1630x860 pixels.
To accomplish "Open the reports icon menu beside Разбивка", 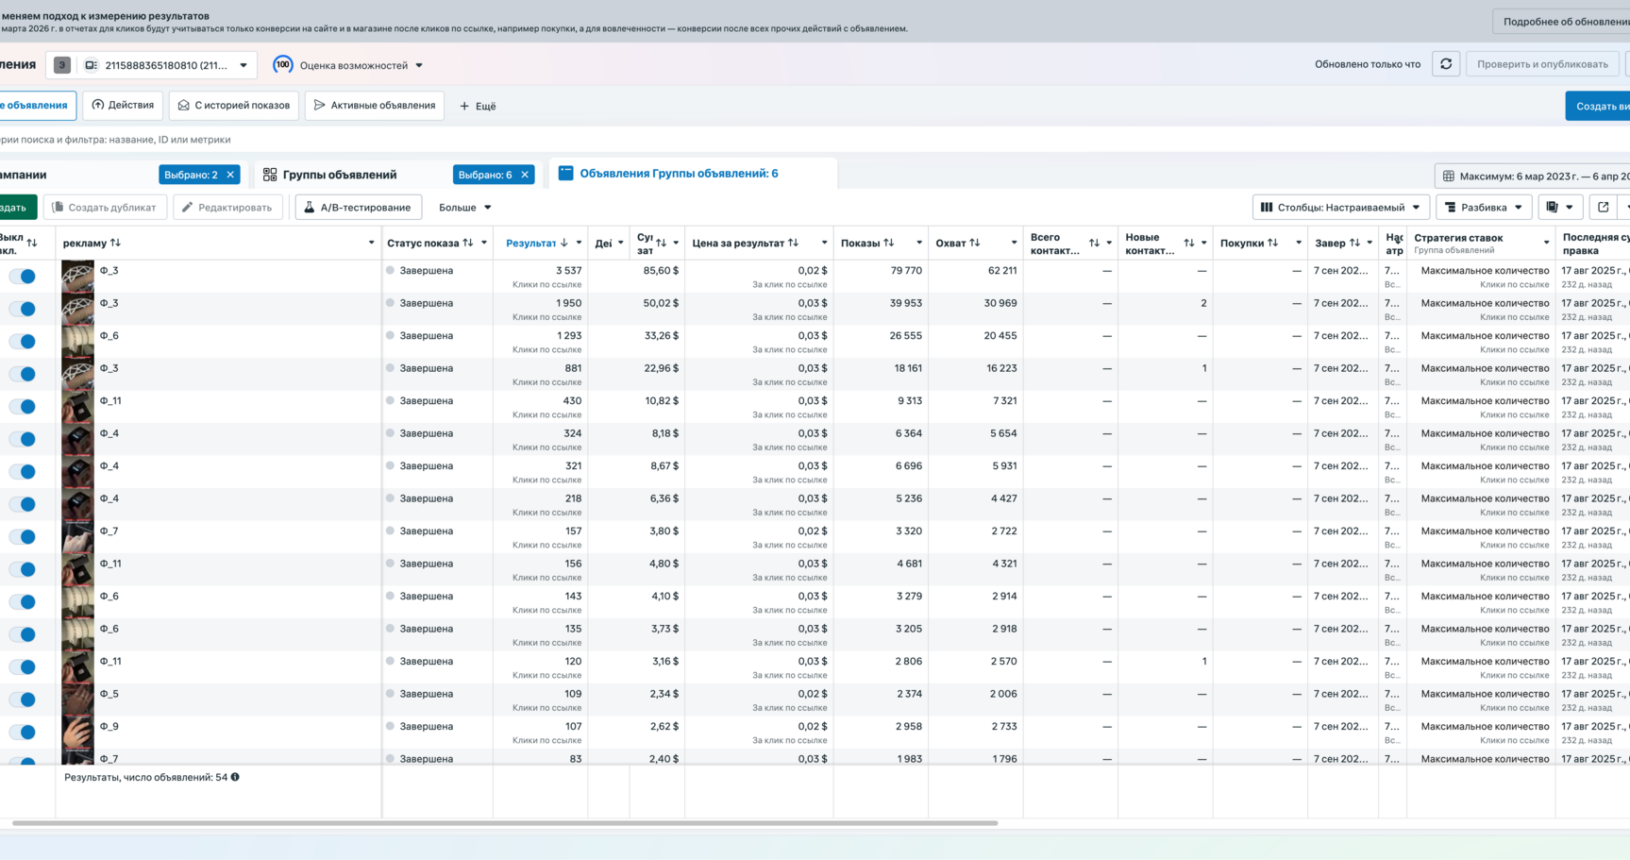I will click(1559, 207).
